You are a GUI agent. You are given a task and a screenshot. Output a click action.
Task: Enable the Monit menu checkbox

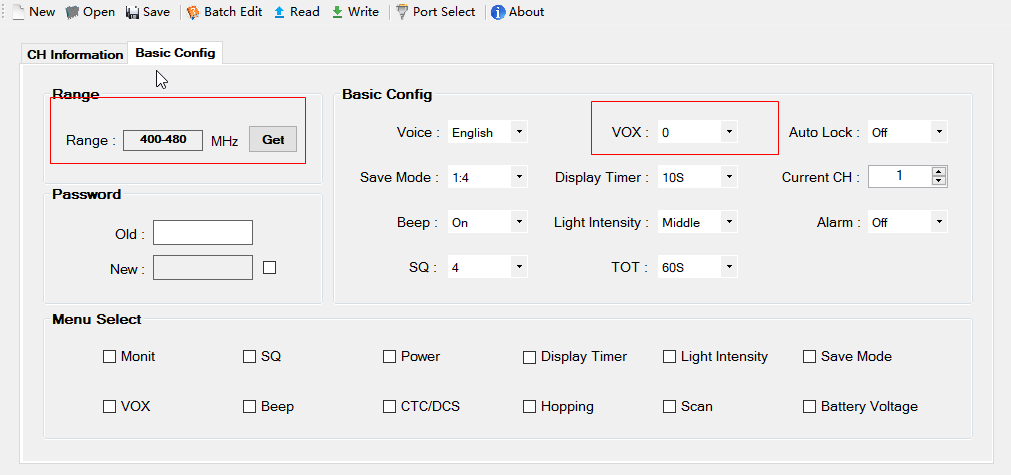pyautogui.click(x=110, y=356)
